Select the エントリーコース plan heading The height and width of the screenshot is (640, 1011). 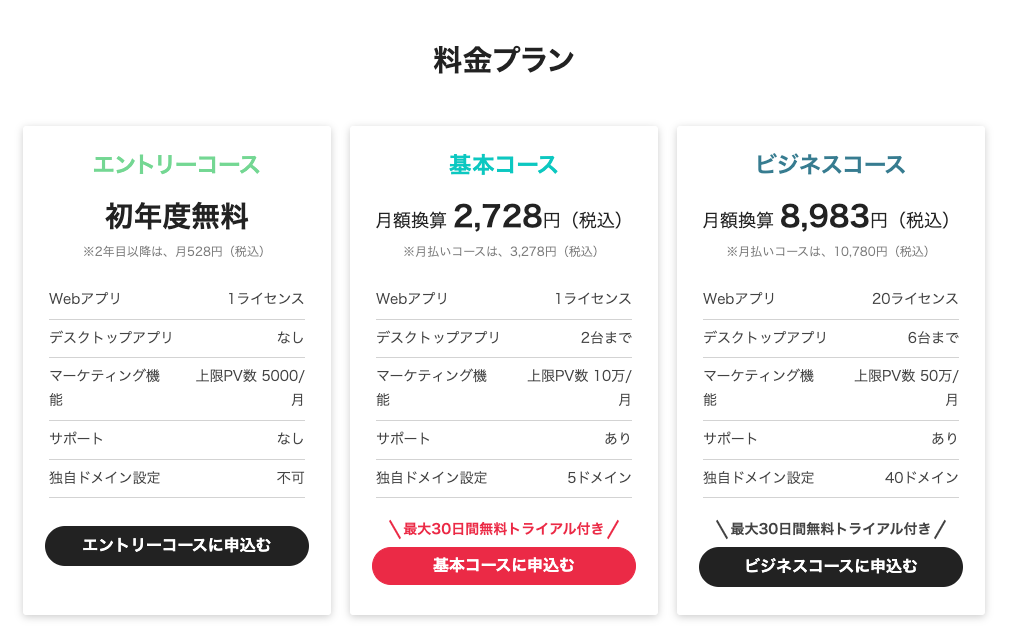click(177, 164)
